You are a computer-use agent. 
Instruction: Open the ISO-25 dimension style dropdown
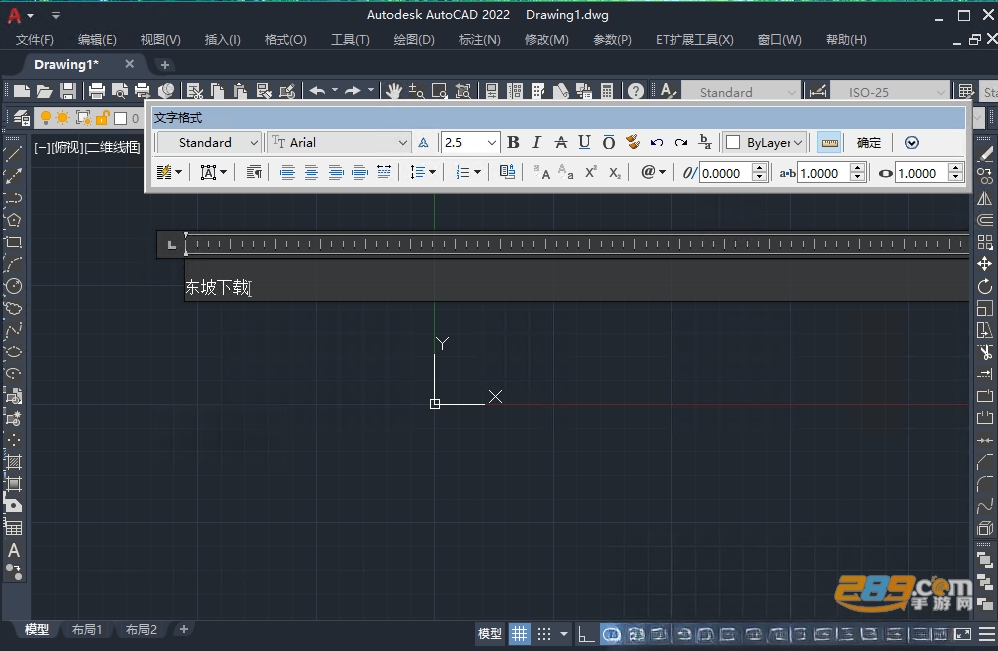tap(890, 92)
